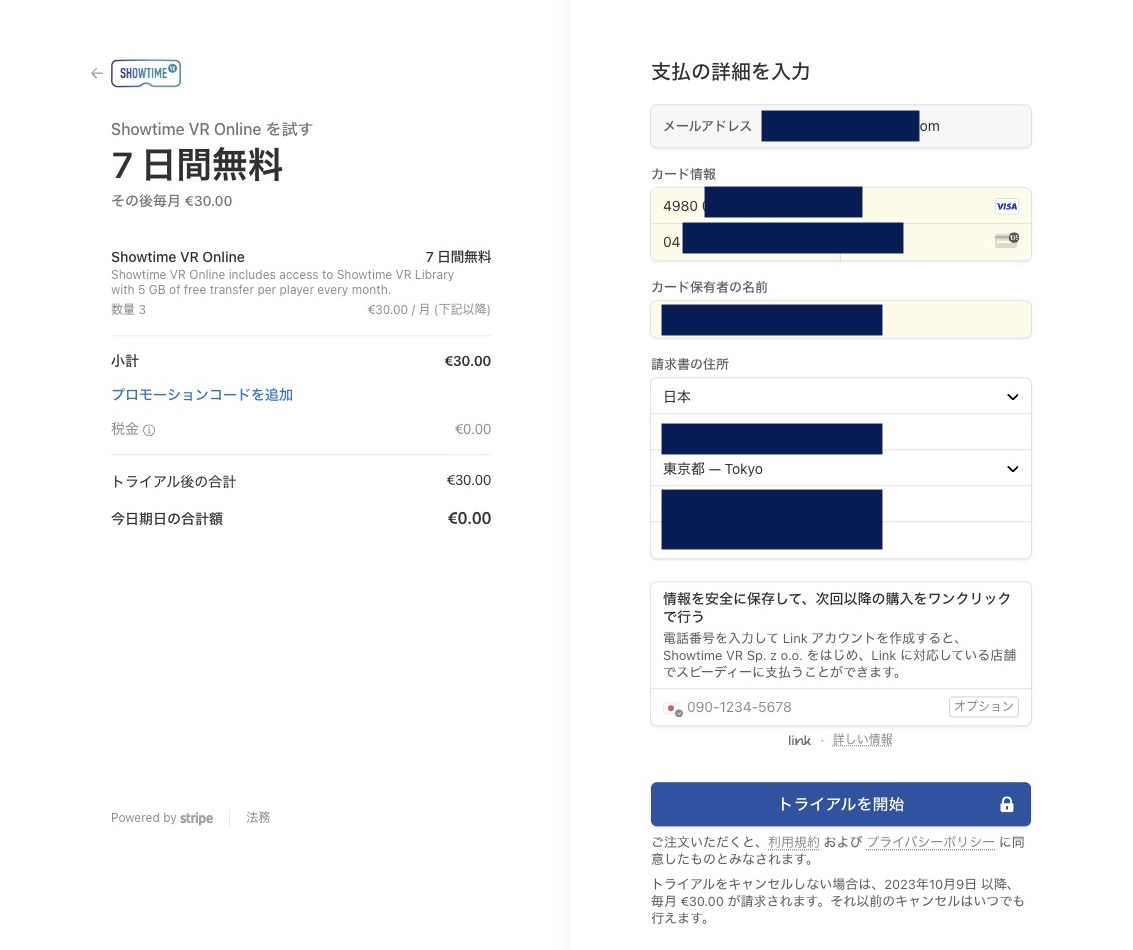Click プロモーションコードを追加 link
The height and width of the screenshot is (950, 1133).
tap(202, 395)
